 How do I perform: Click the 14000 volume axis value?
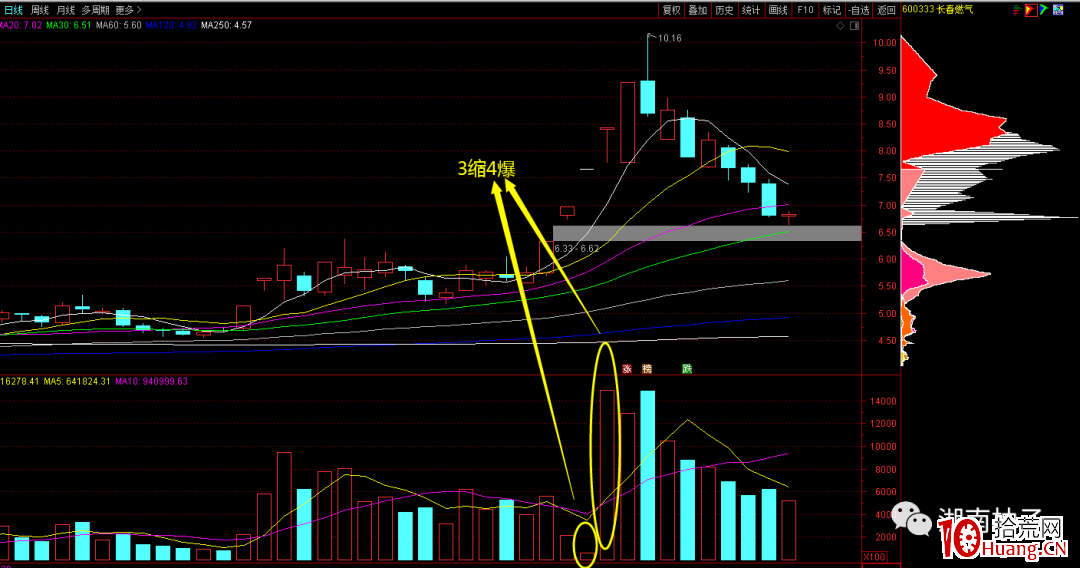point(884,401)
